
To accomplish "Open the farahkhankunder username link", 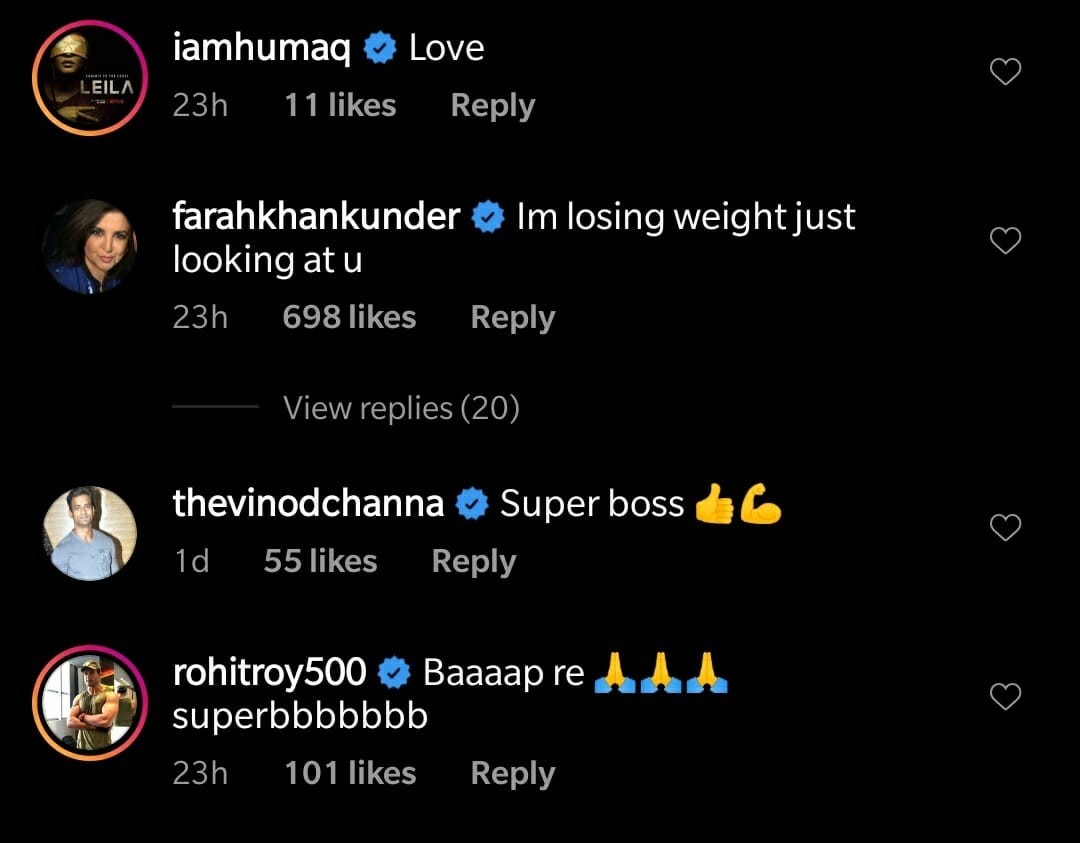I will [x=316, y=216].
